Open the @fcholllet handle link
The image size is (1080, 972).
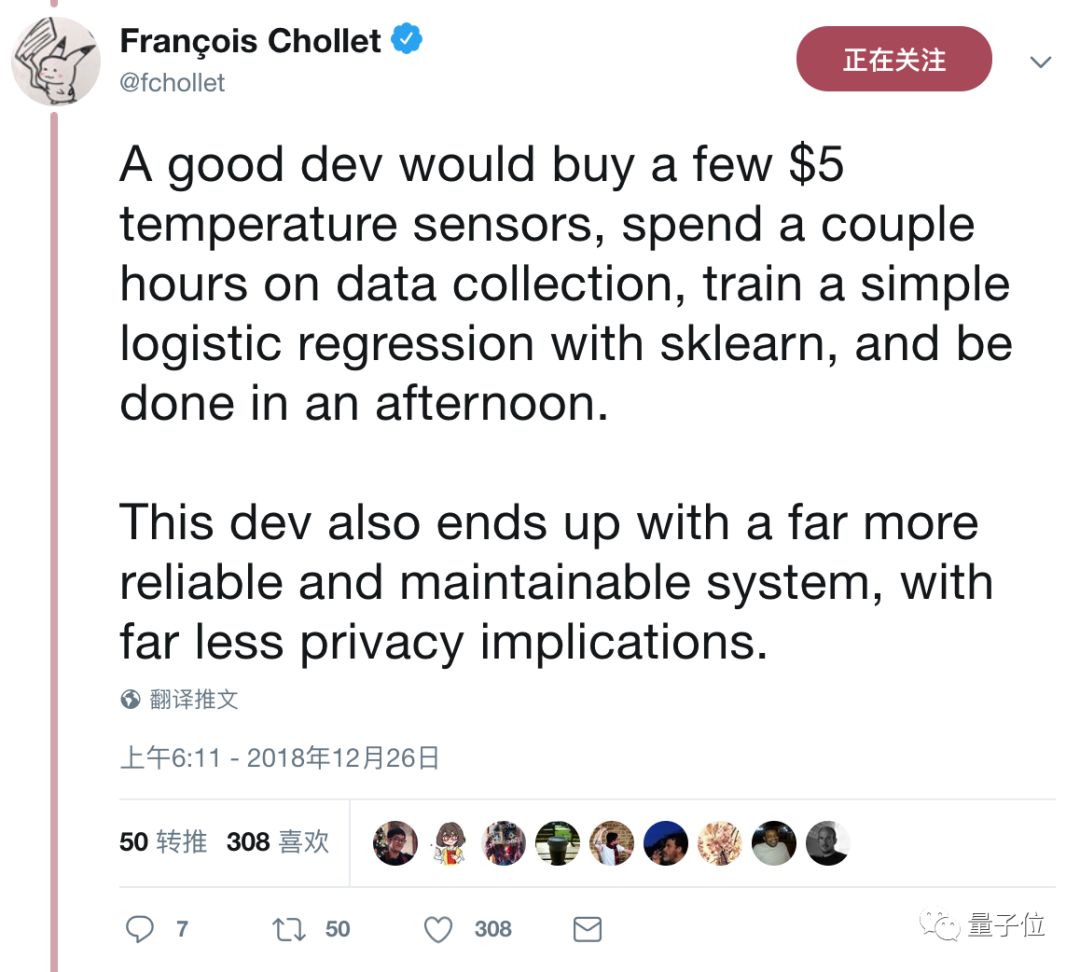pos(172,83)
